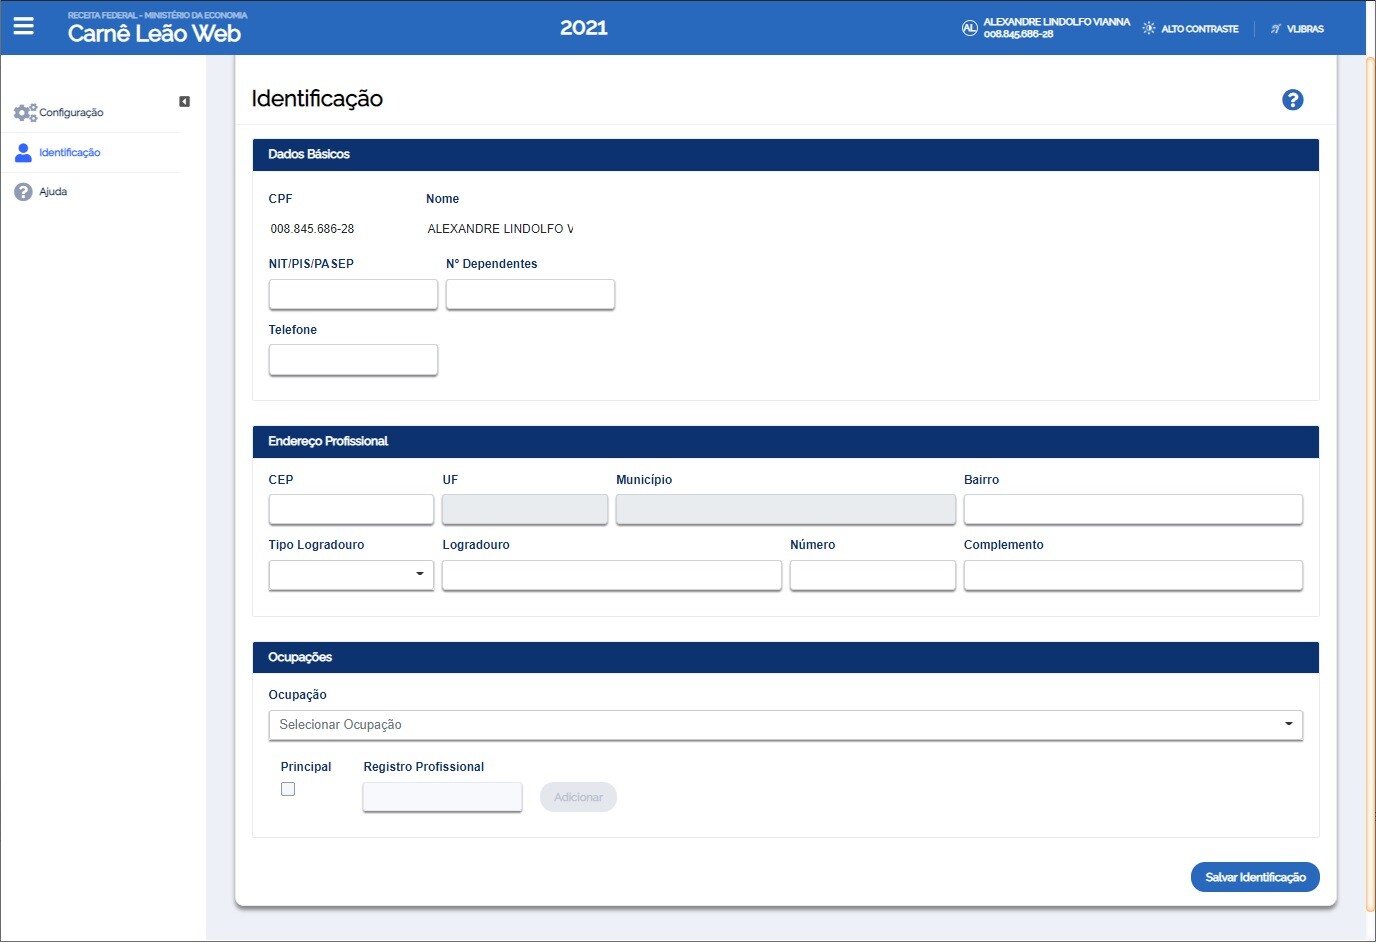
Task: Click the Salvar Identificação button
Action: pyautogui.click(x=1255, y=877)
